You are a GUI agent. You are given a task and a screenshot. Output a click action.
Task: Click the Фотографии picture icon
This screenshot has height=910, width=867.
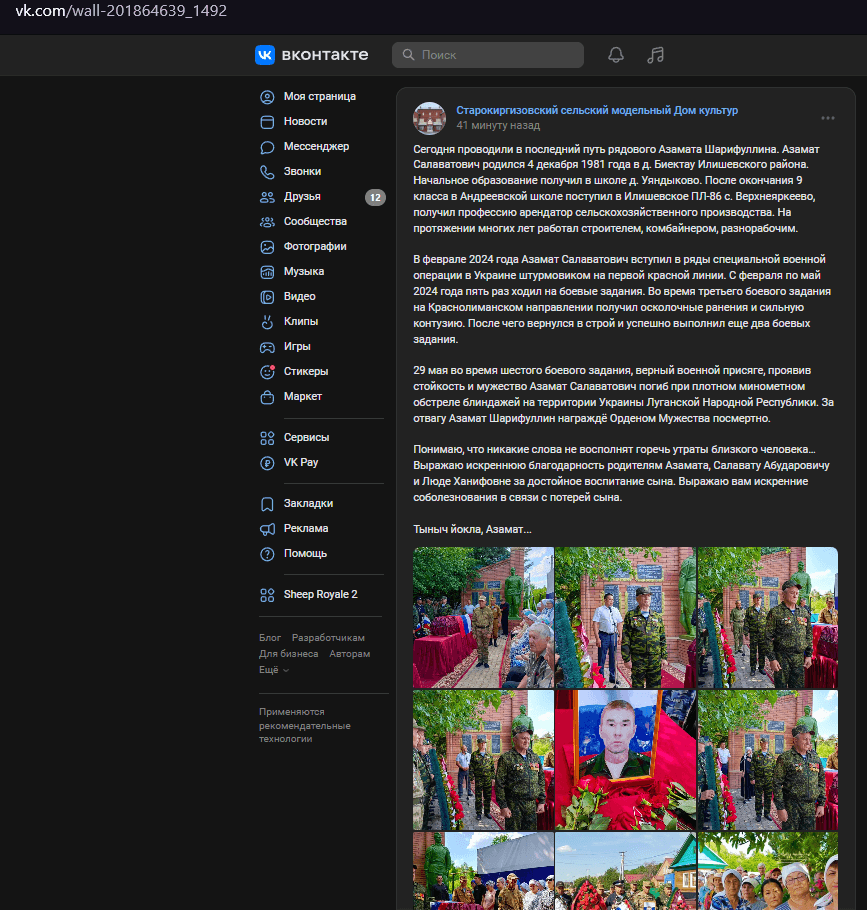point(267,247)
